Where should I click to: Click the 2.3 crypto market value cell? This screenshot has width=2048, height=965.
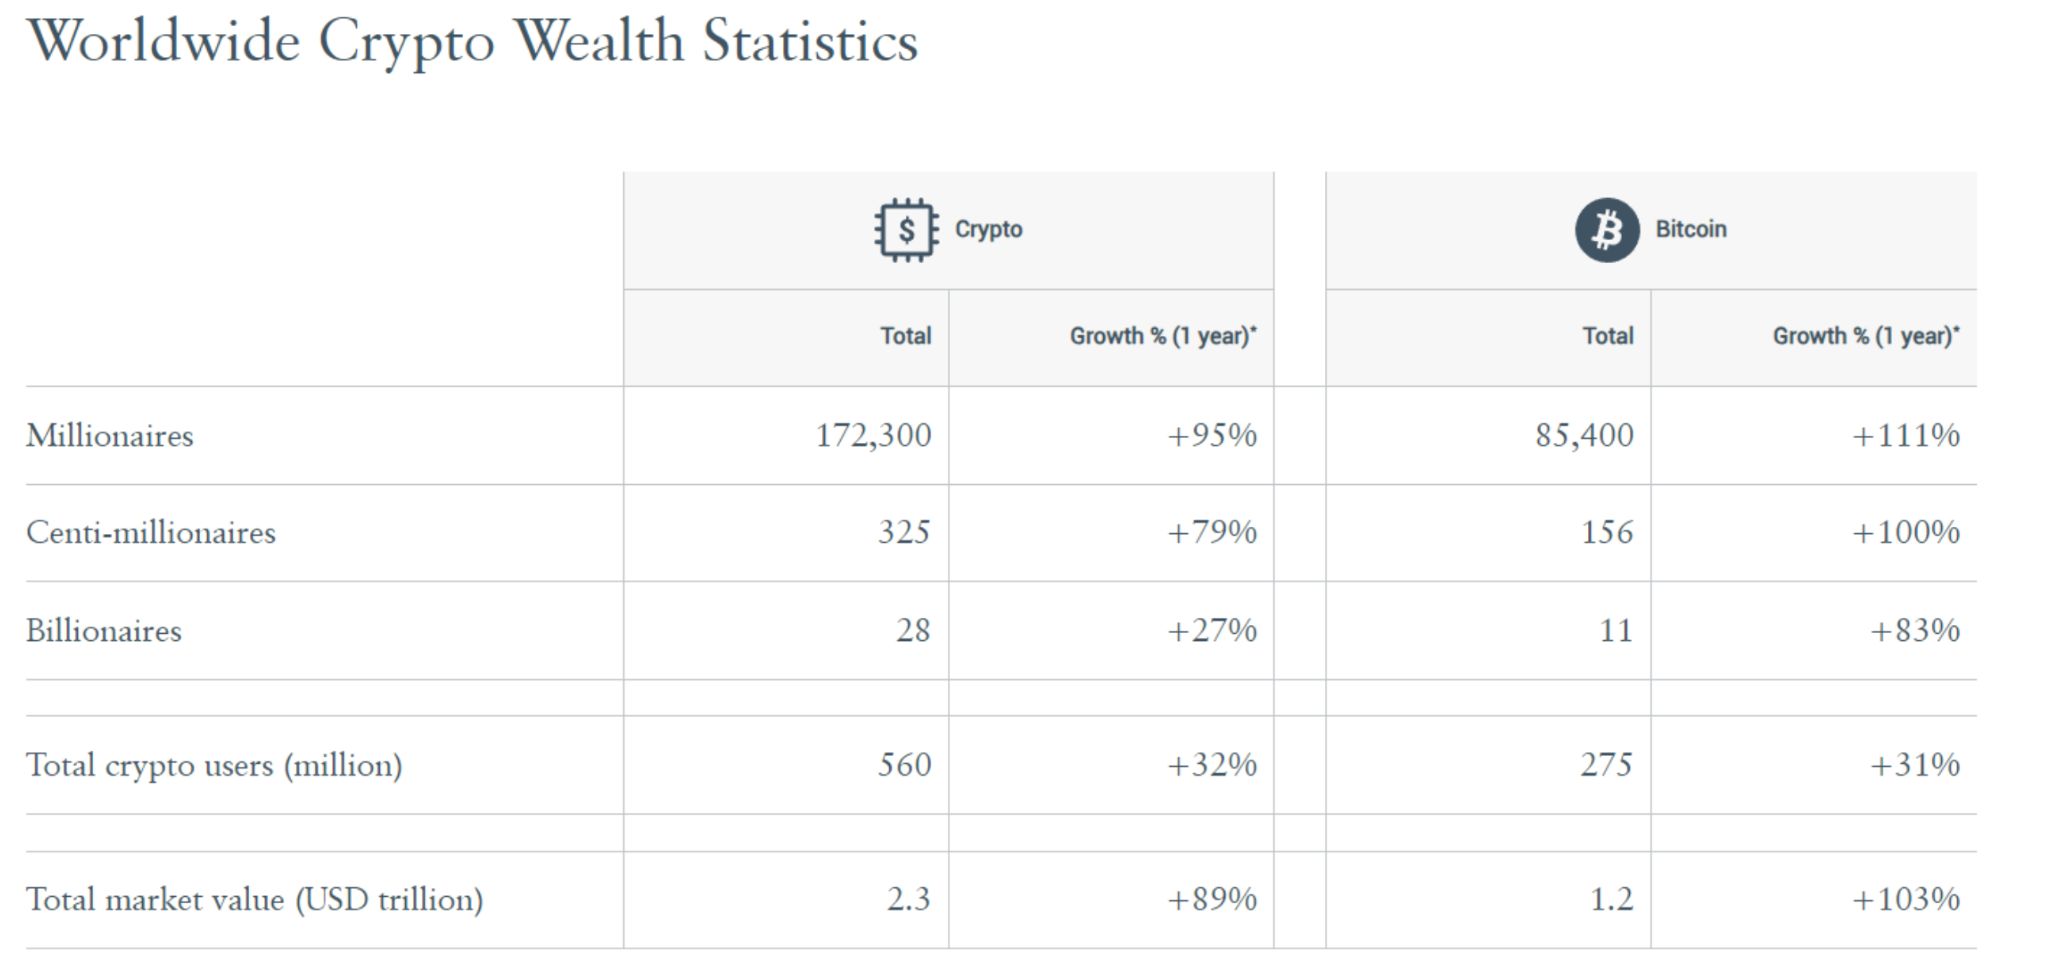pyautogui.click(x=908, y=900)
